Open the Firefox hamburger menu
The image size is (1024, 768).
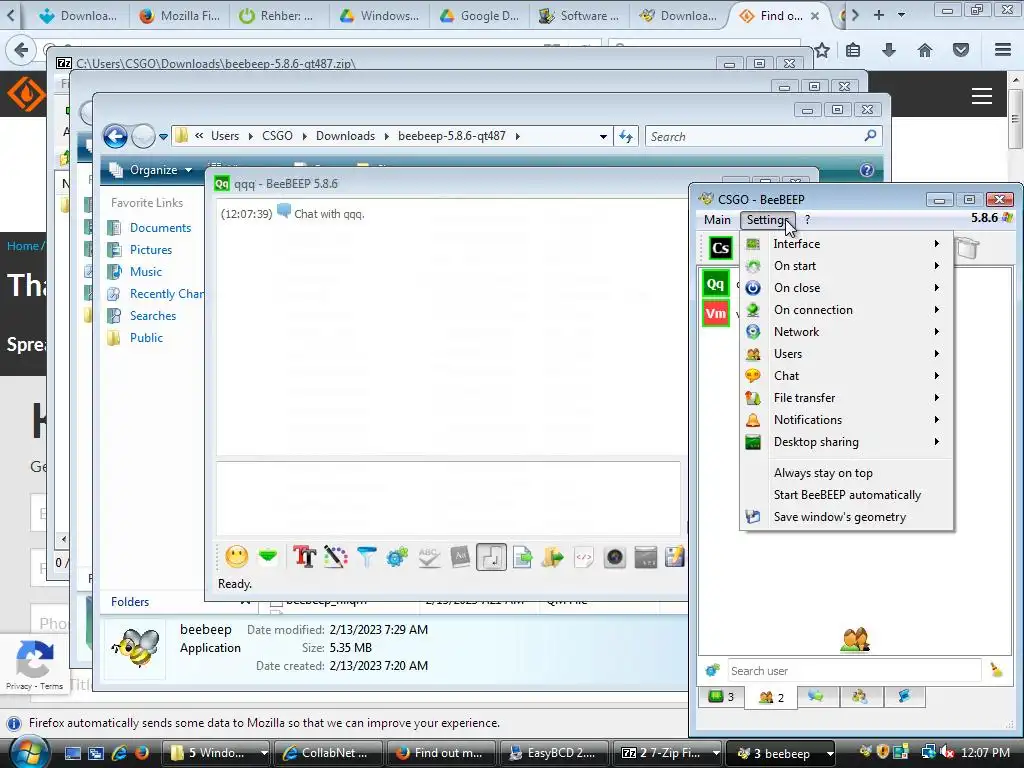pyautogui.click(x=1002, y=50)
